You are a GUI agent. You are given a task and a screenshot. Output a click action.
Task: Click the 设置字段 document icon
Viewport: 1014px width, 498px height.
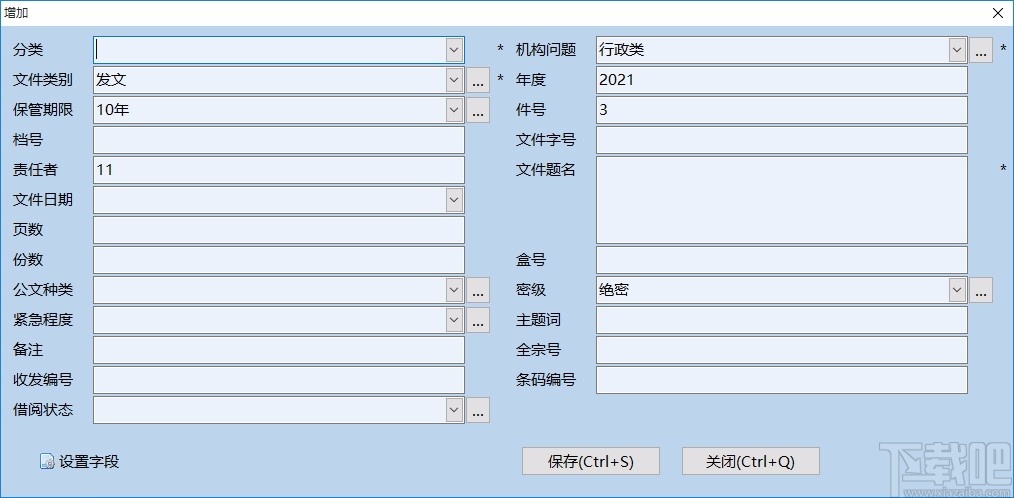coord(47,462)
